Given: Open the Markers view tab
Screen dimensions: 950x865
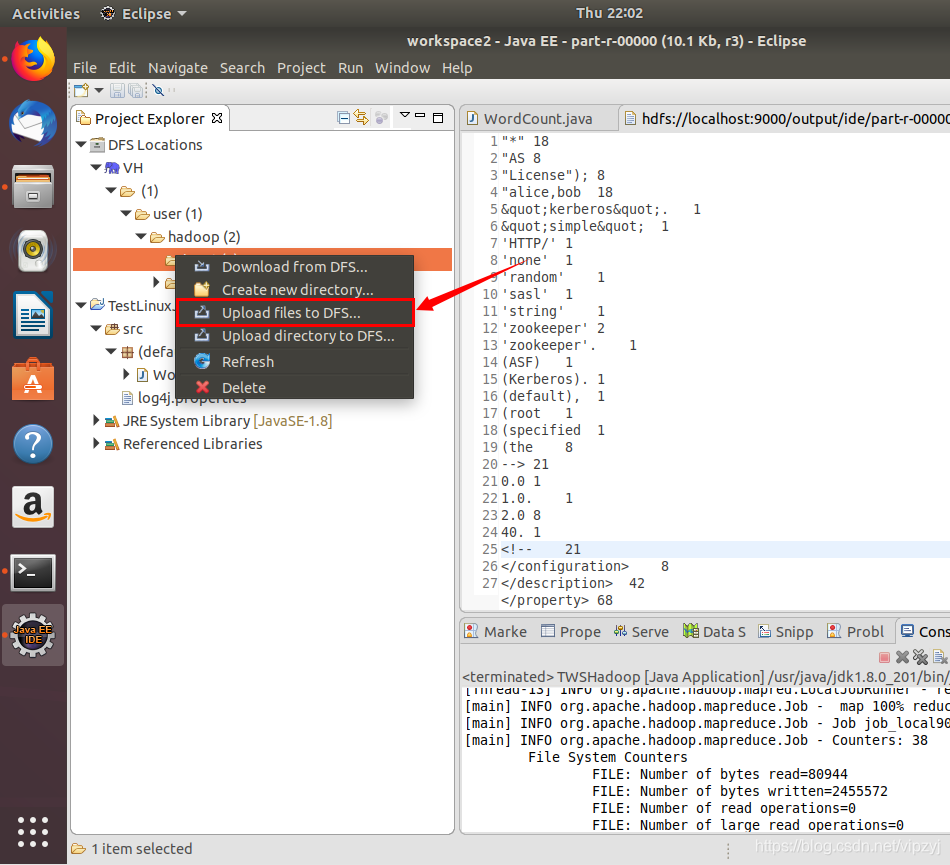Looking at the screenshot, I should (496, 632).
